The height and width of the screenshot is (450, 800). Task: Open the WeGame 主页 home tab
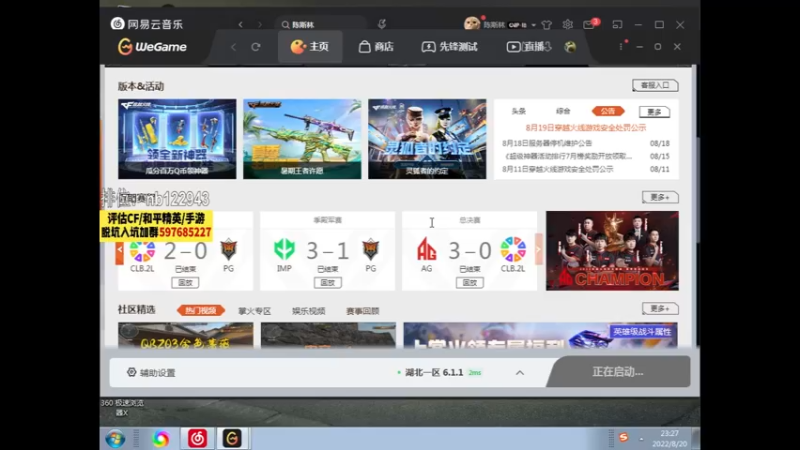click(310, 46)
